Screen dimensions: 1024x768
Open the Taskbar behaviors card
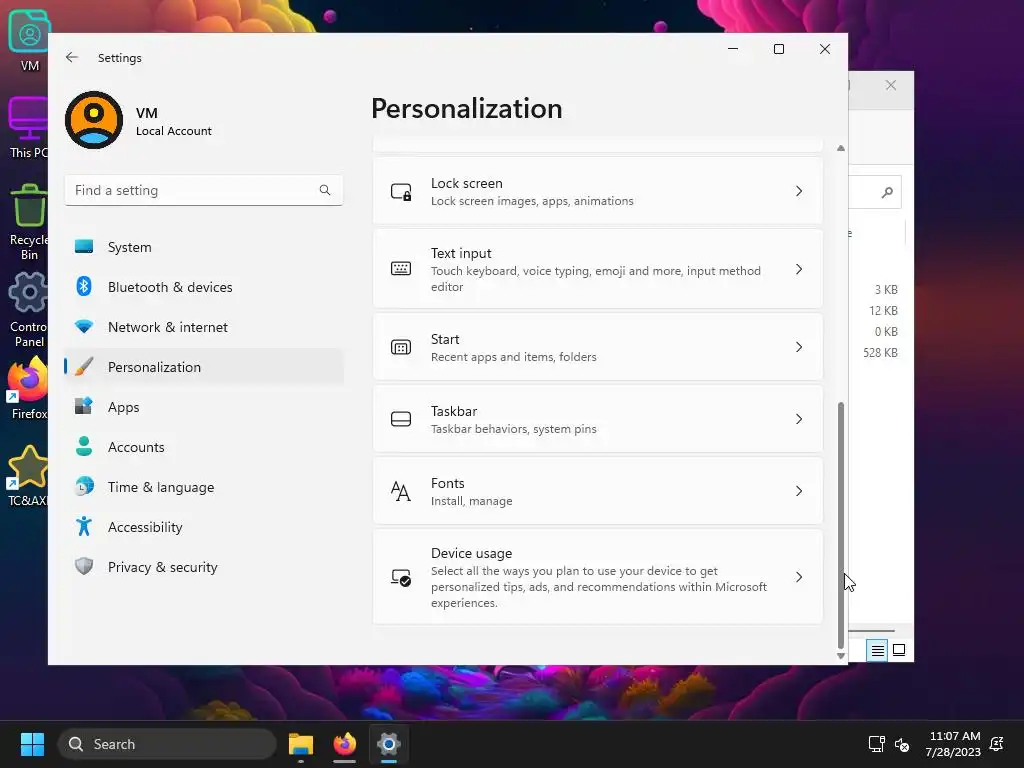[x=598, y=419]
